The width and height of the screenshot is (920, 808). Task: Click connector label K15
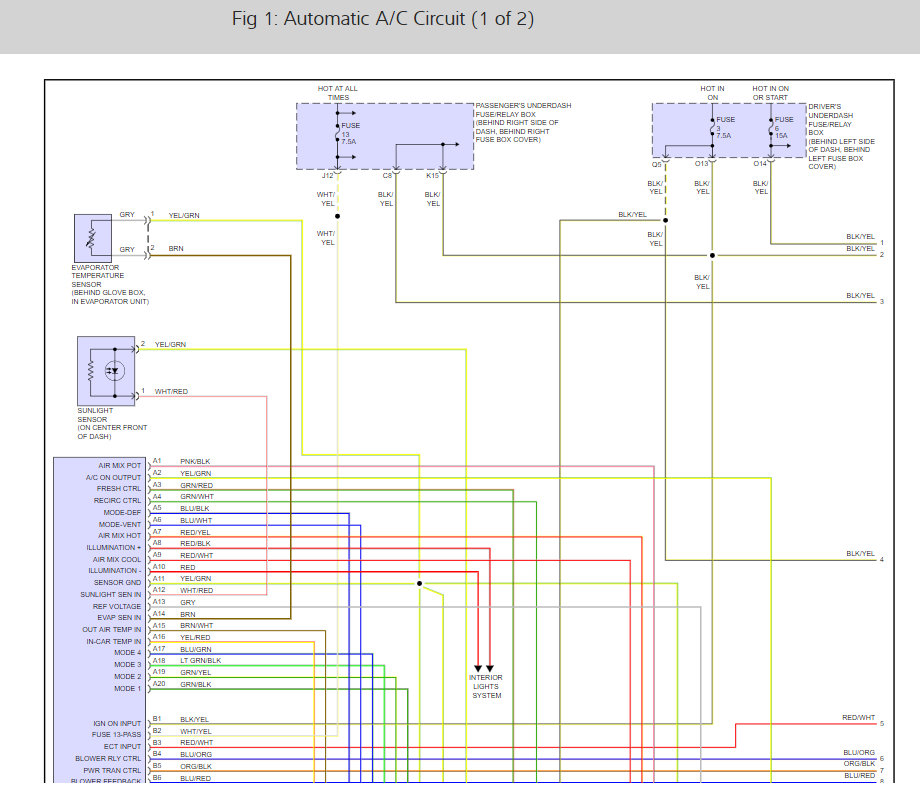click(432, 175)
